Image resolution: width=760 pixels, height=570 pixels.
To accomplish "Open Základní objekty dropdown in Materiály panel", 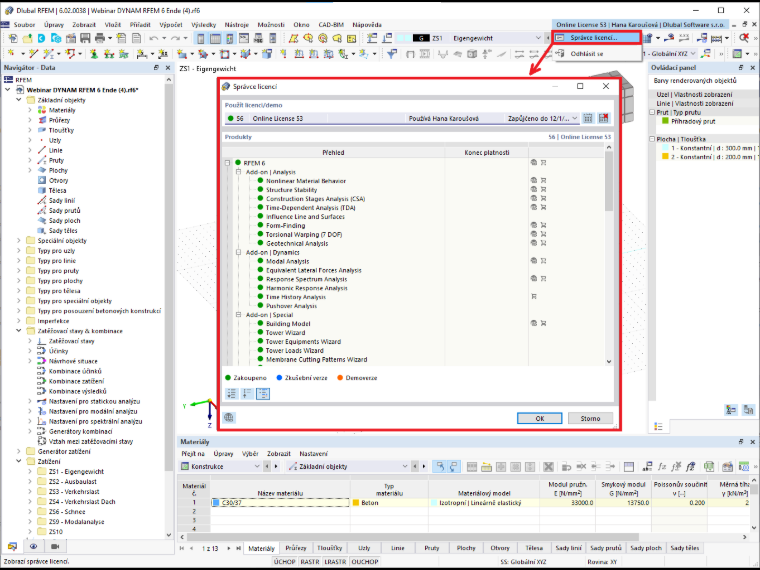I will tap(405, 466).
